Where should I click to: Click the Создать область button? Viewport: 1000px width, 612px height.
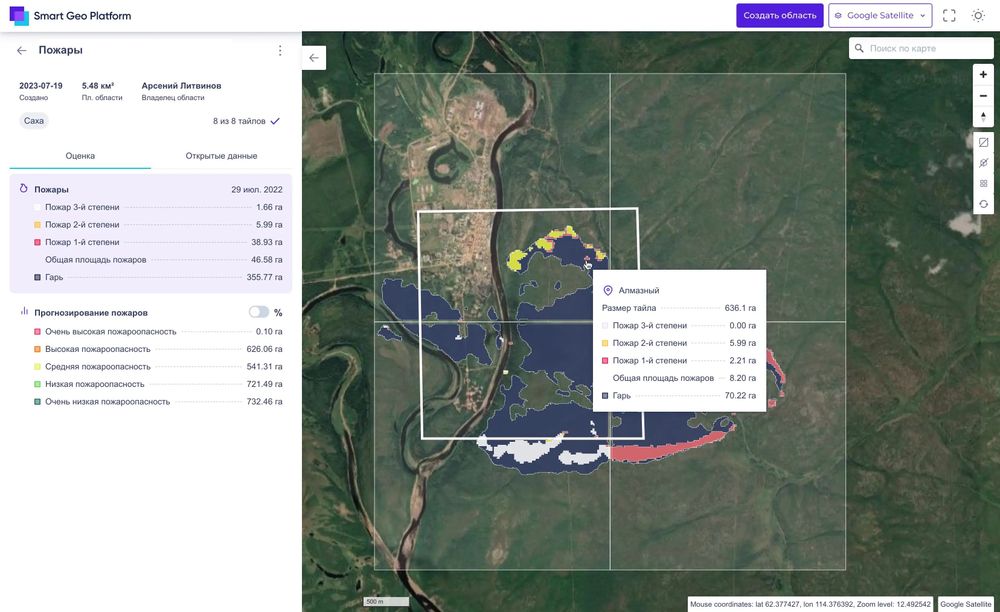pos(779,15)
